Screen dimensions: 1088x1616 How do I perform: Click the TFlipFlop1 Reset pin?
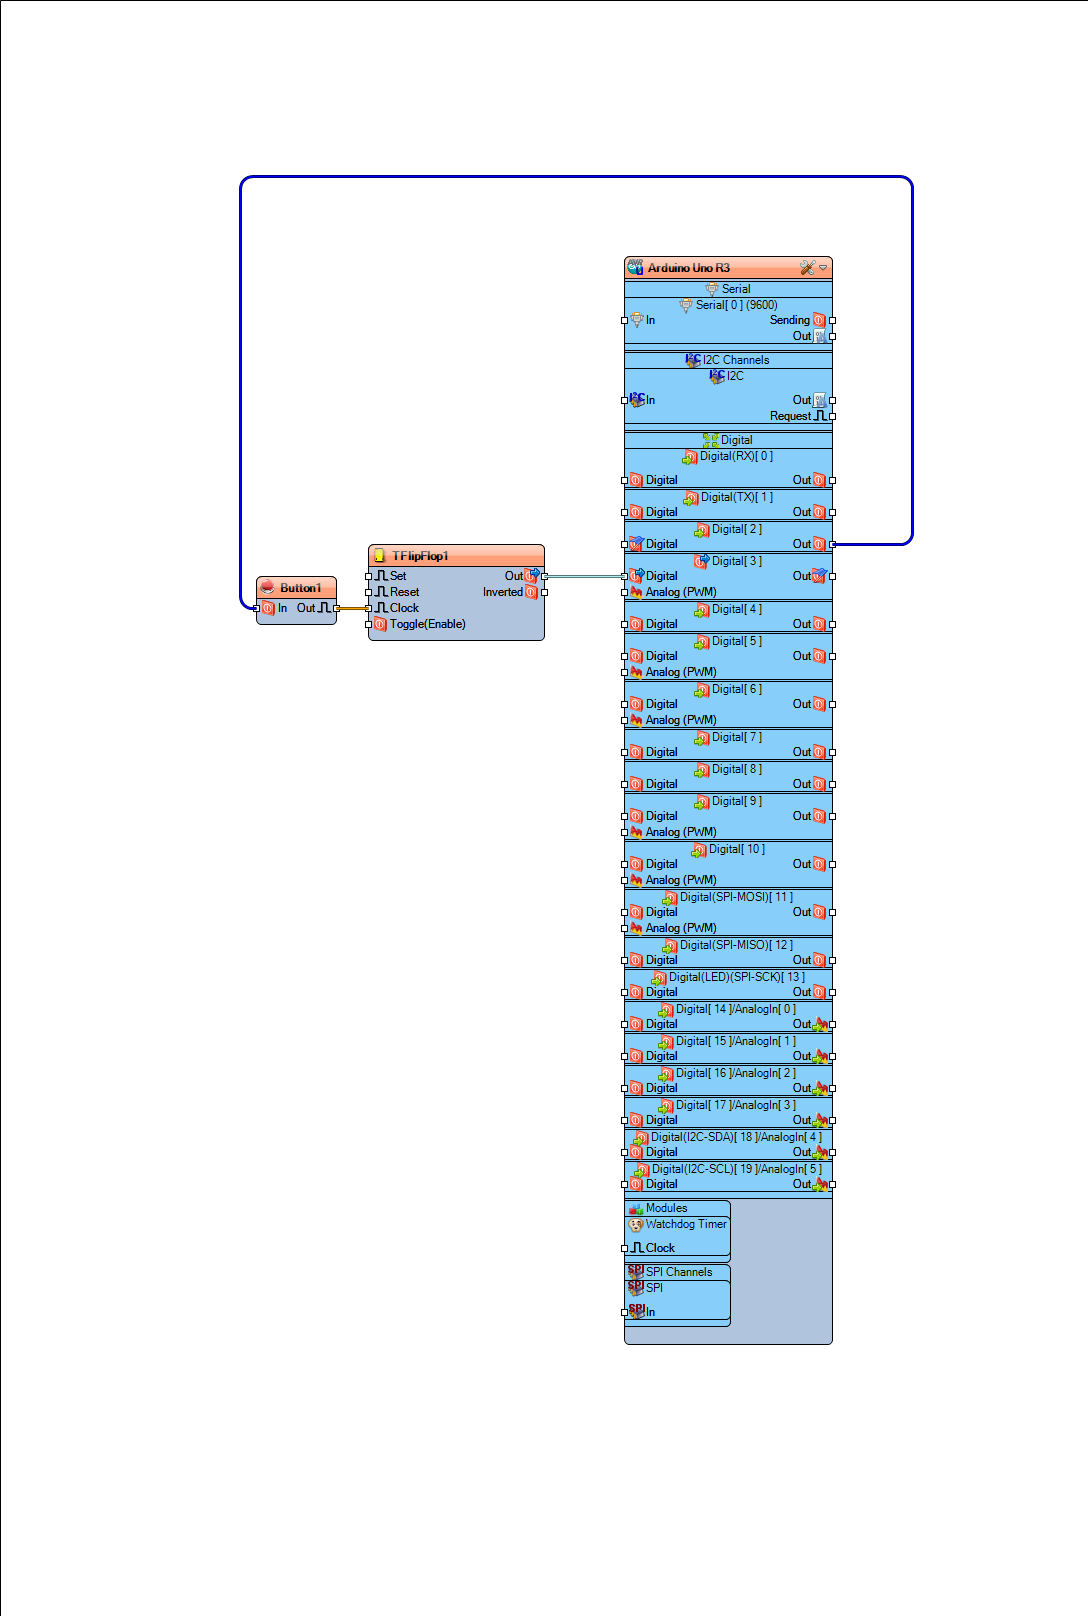click(x=369, y=592)
